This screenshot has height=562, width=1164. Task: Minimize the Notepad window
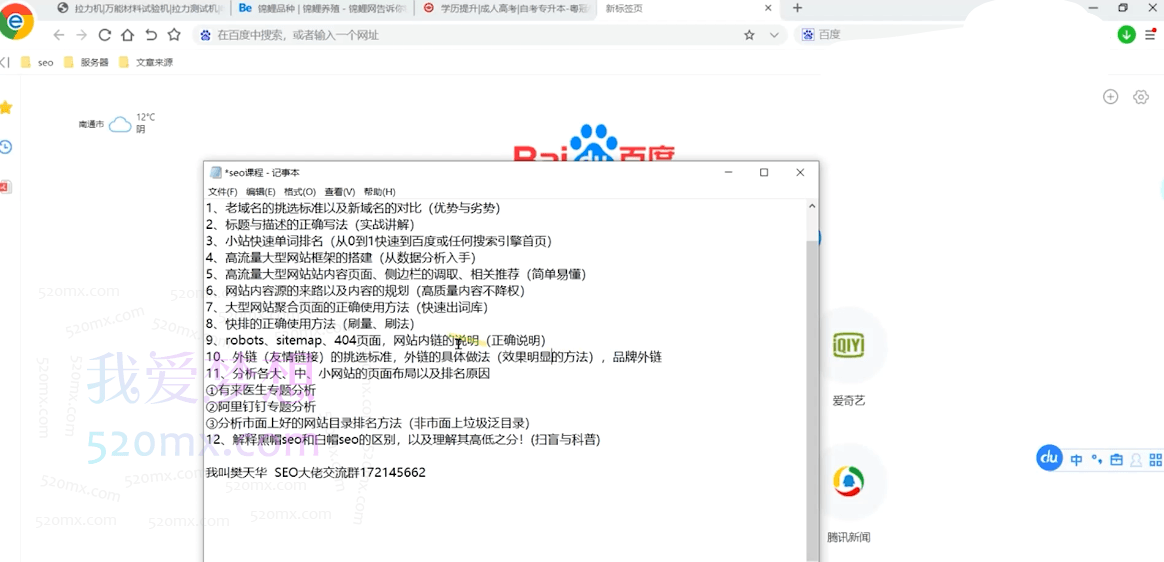tap(730, 172)
